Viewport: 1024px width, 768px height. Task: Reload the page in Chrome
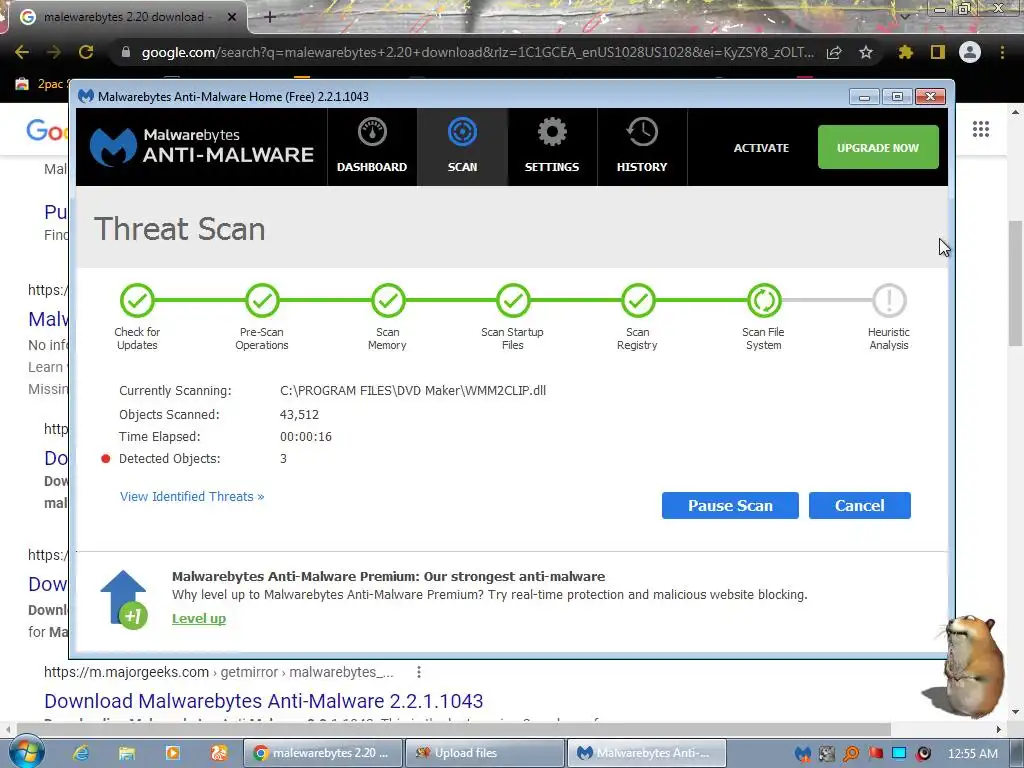[86, 52]
